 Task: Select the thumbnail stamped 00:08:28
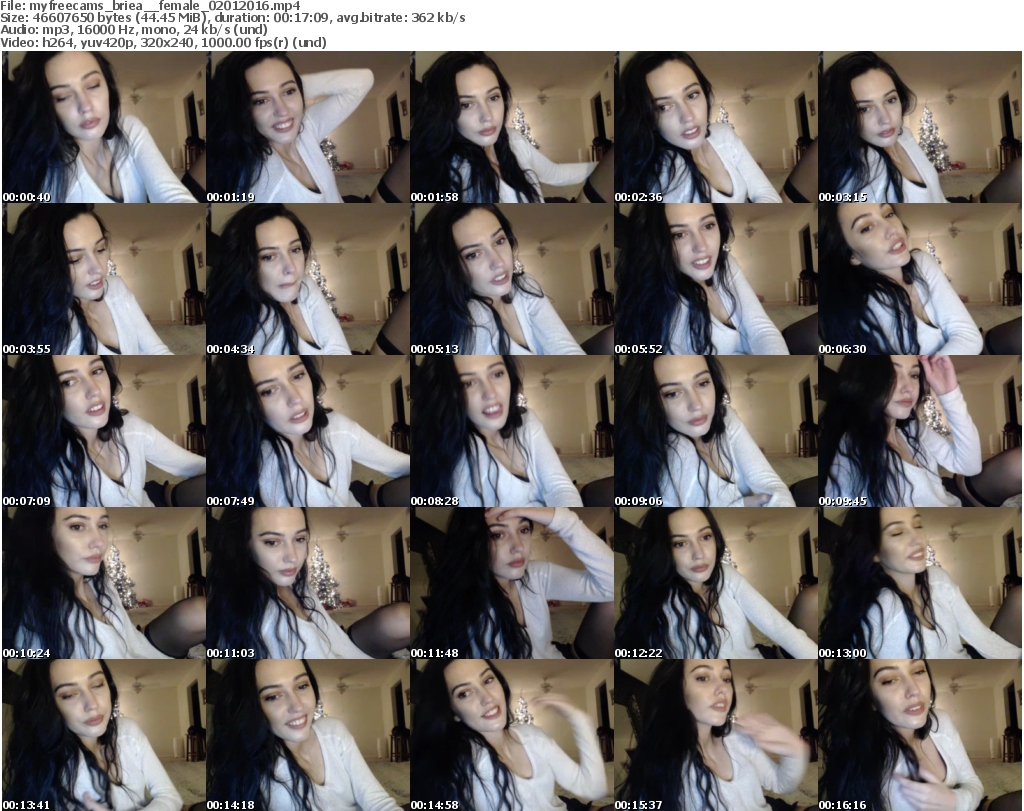pyautogui.click(x=512, y=431)
